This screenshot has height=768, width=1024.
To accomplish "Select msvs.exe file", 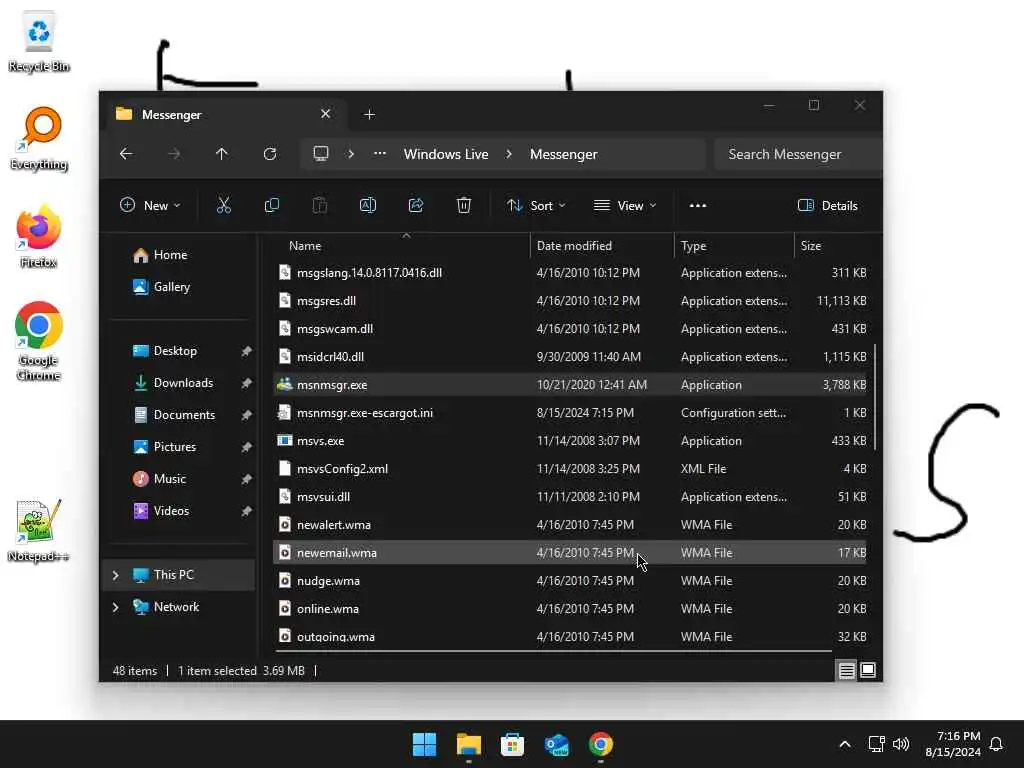I will pyautogui.click(x=569, y=441).
